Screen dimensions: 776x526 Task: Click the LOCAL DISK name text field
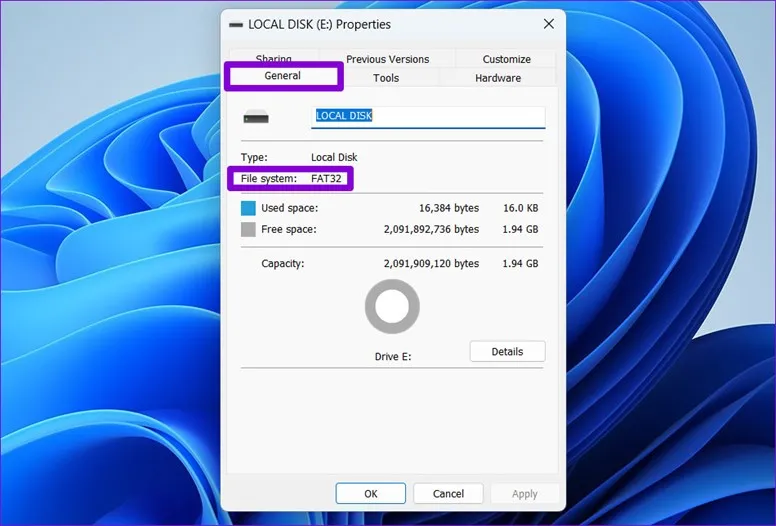tap(428, 116)
